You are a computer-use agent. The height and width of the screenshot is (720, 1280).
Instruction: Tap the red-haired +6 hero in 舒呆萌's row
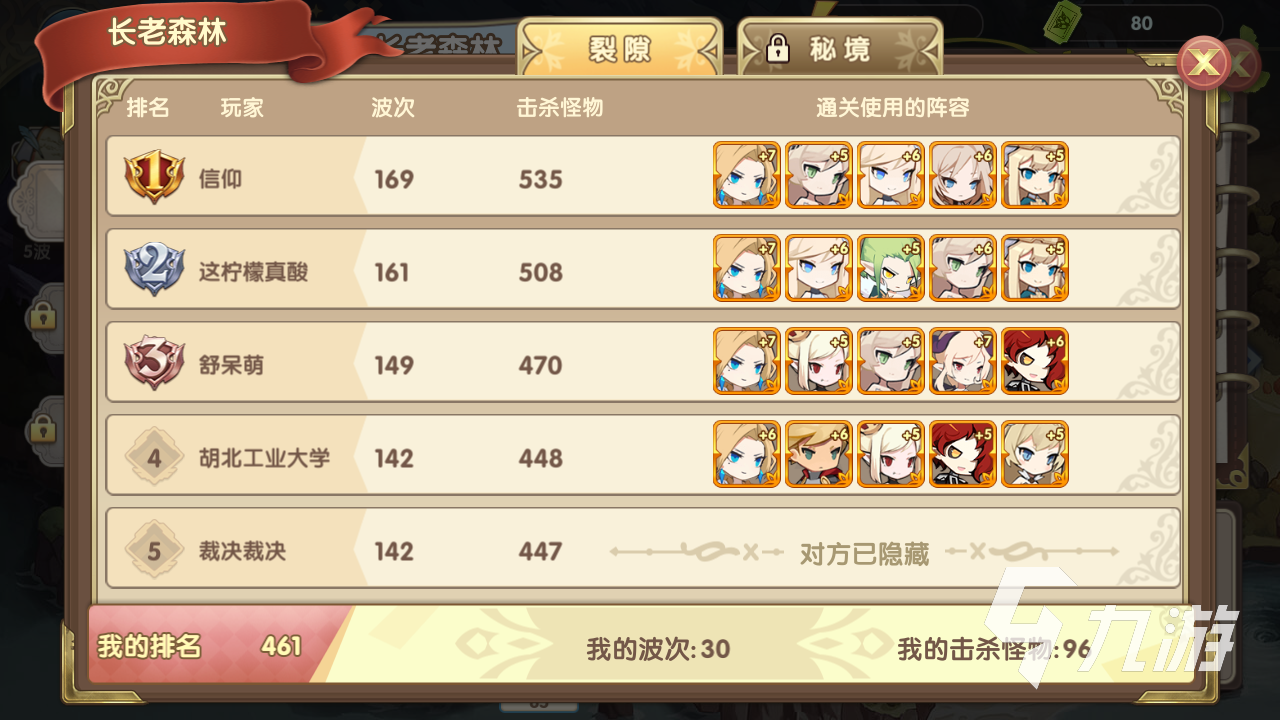1034,361
